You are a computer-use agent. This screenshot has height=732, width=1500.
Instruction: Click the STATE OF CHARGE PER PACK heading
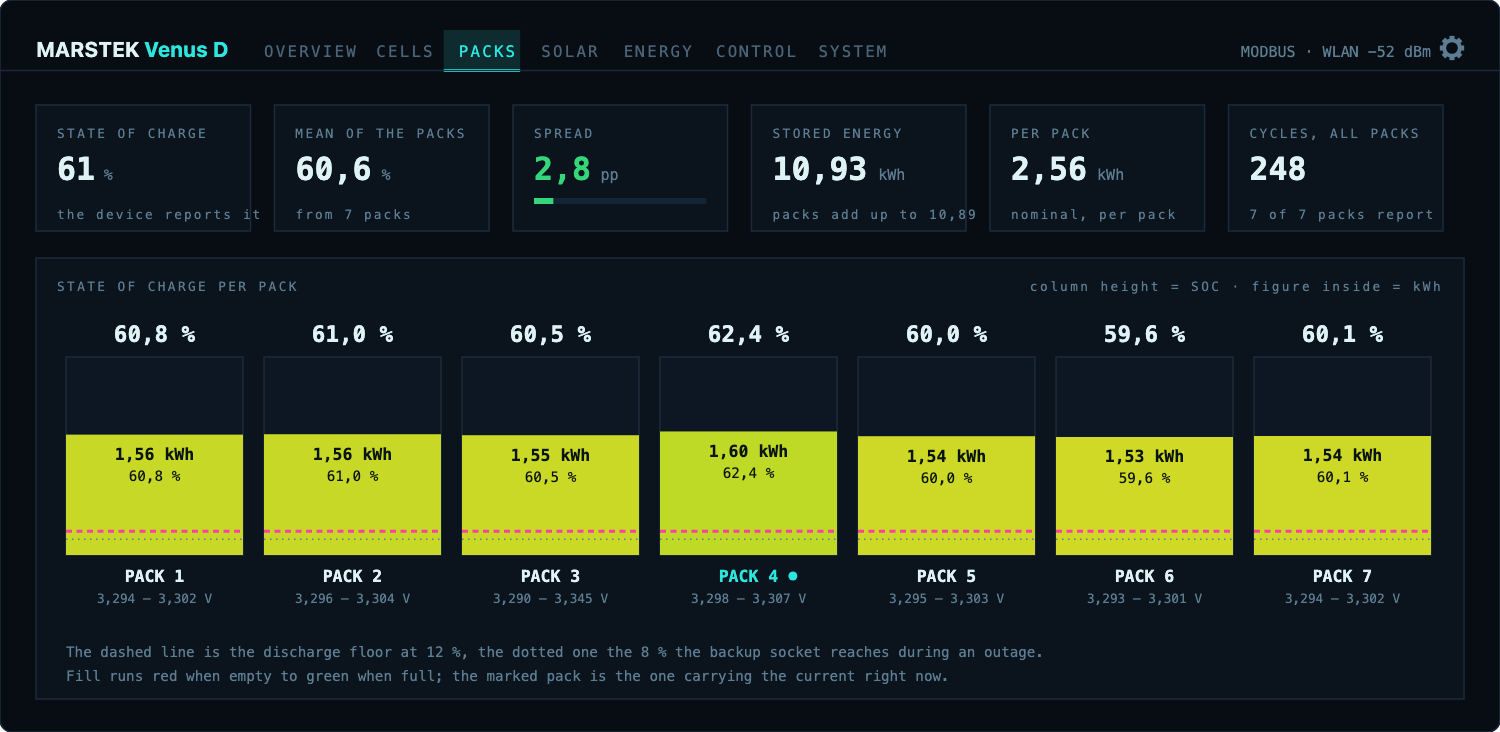[177, 286]
